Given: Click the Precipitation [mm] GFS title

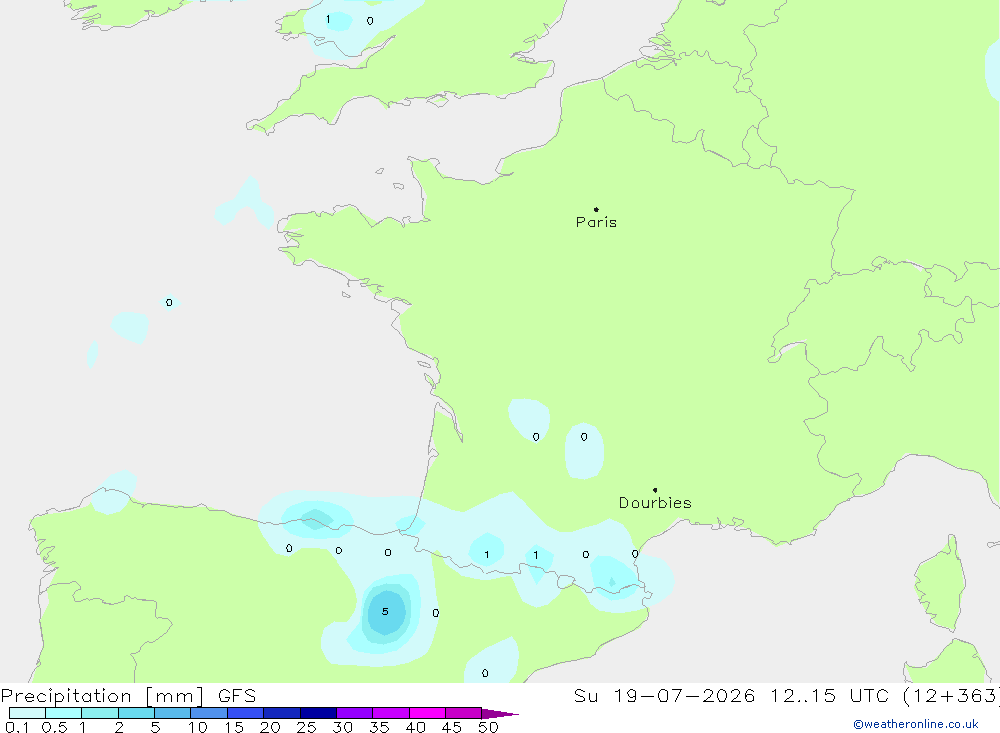Looking at the screenshot, I should pyautogui.click(x=128, y=696).
